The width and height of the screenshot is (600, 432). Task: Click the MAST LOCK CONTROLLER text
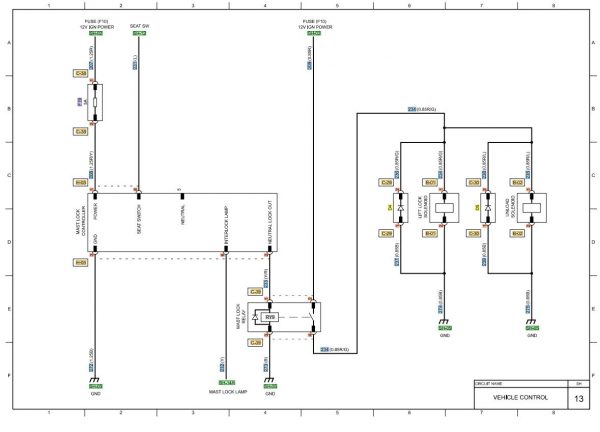(x=80, y=220)
